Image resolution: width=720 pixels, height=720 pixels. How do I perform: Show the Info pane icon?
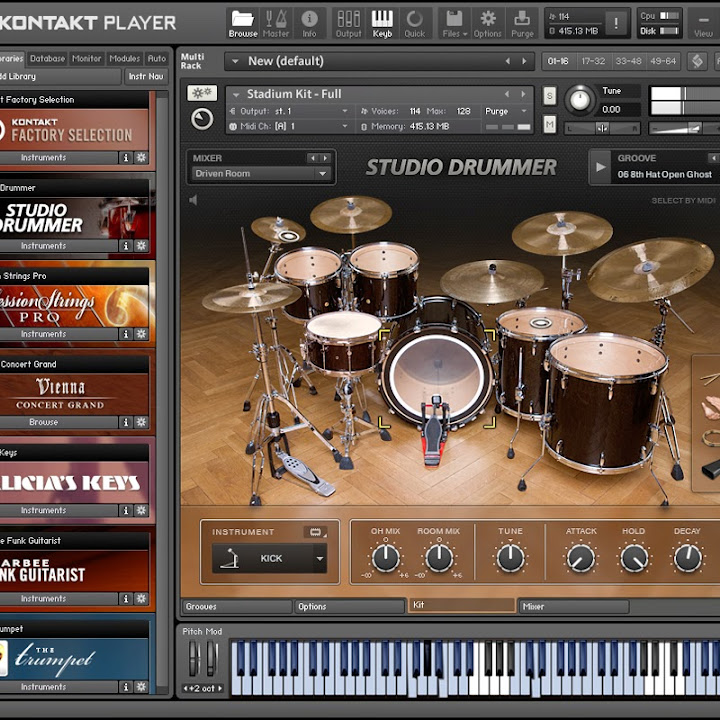[309, 23]
